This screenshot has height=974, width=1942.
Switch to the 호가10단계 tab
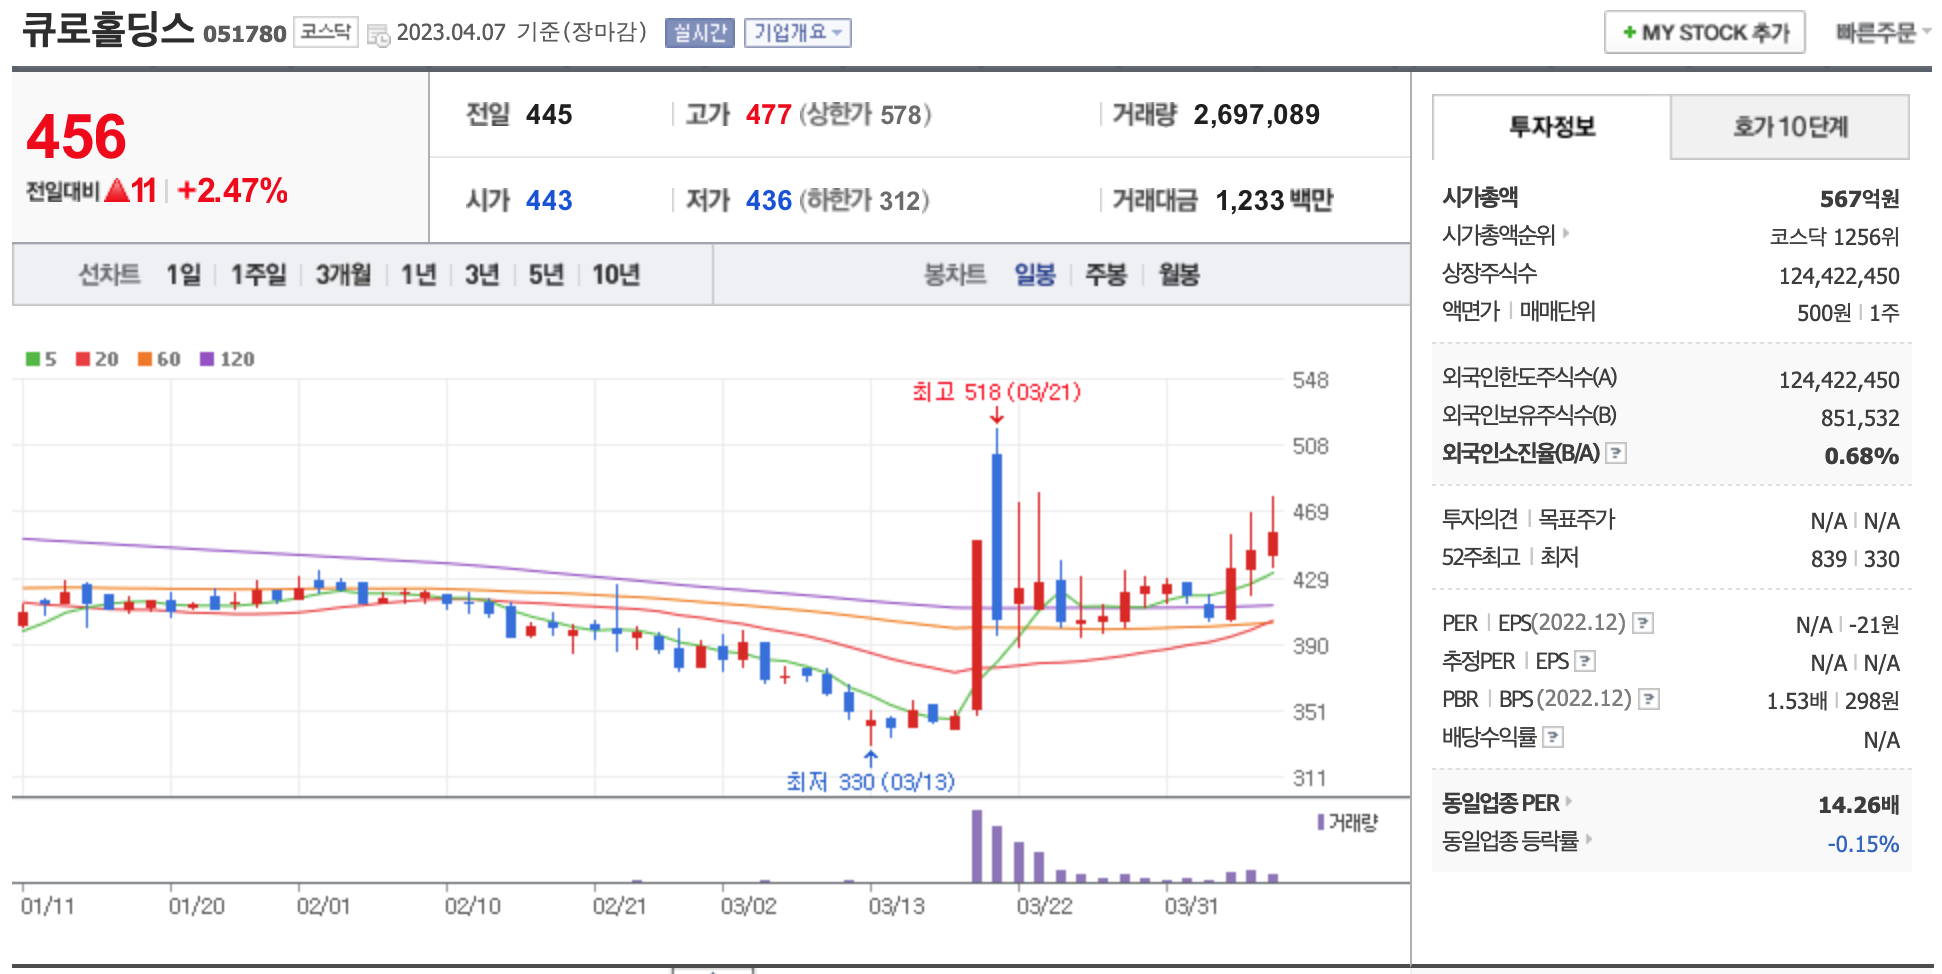point(1789,127)
